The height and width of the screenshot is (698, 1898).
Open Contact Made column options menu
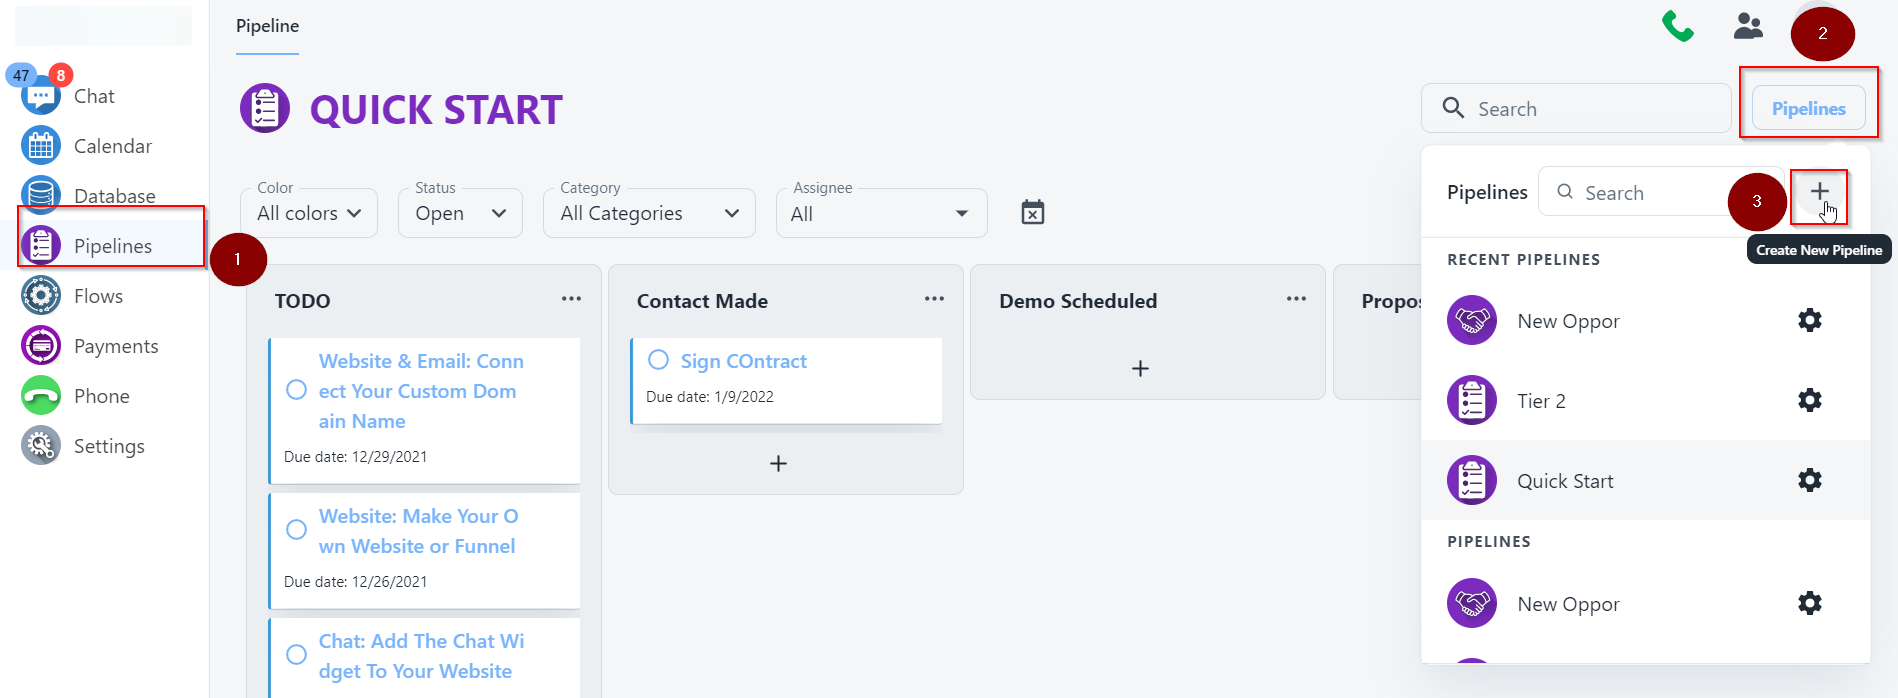point(934,299)
